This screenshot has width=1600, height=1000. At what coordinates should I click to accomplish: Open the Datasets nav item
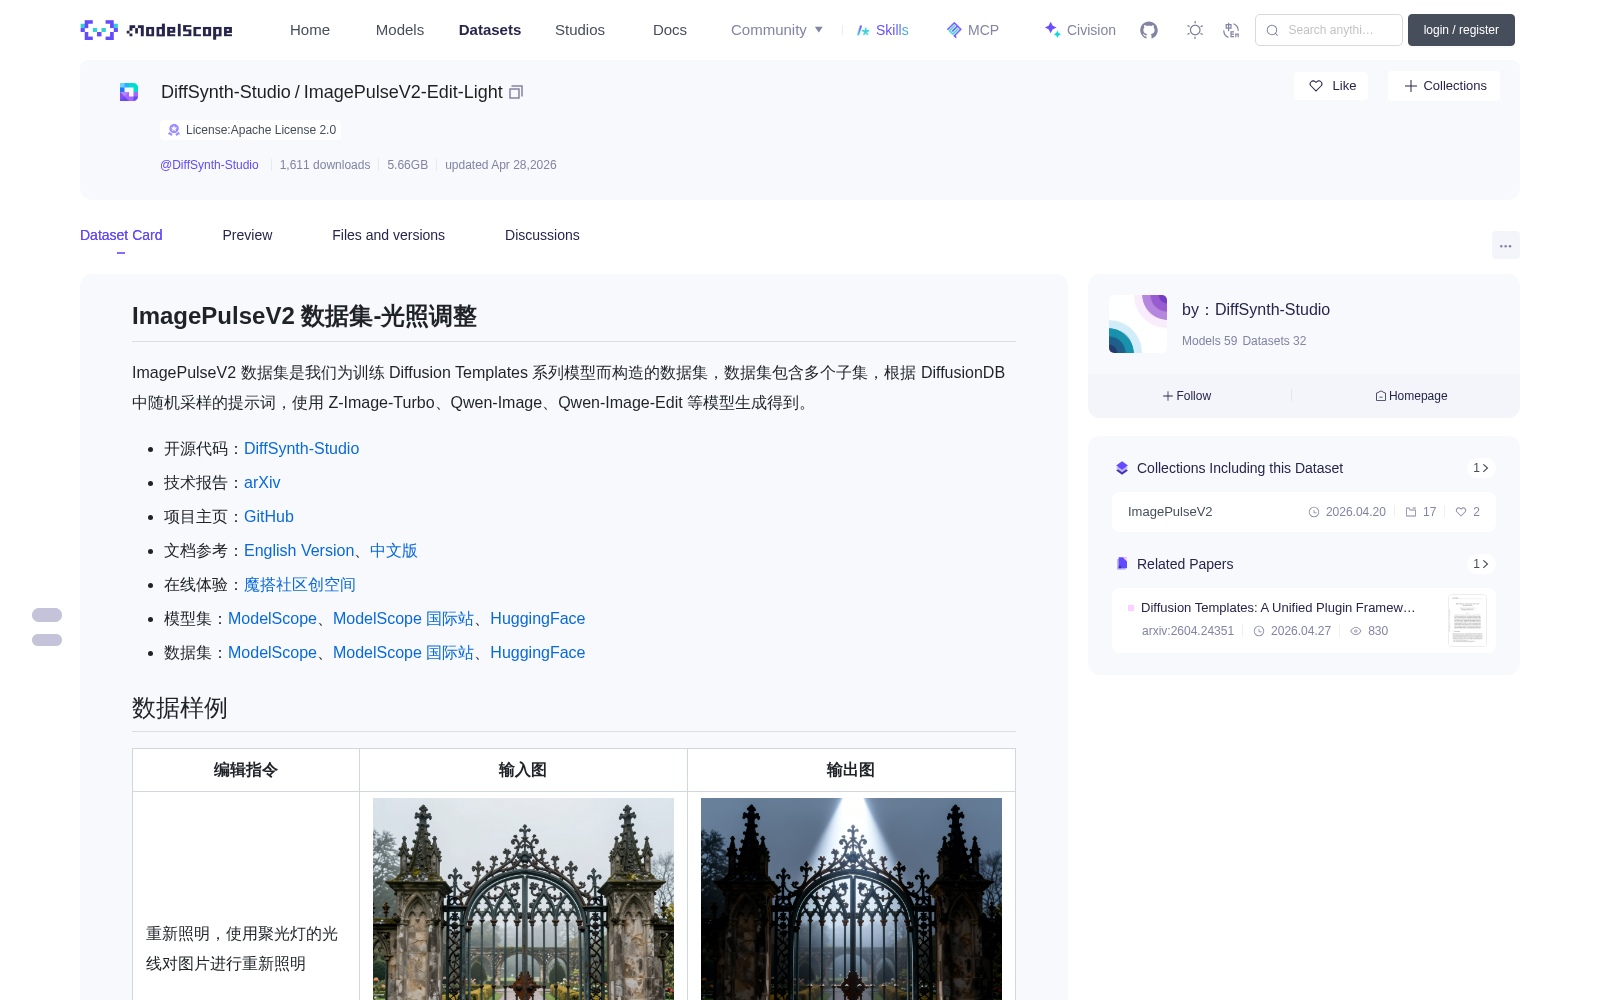point(490,30)
